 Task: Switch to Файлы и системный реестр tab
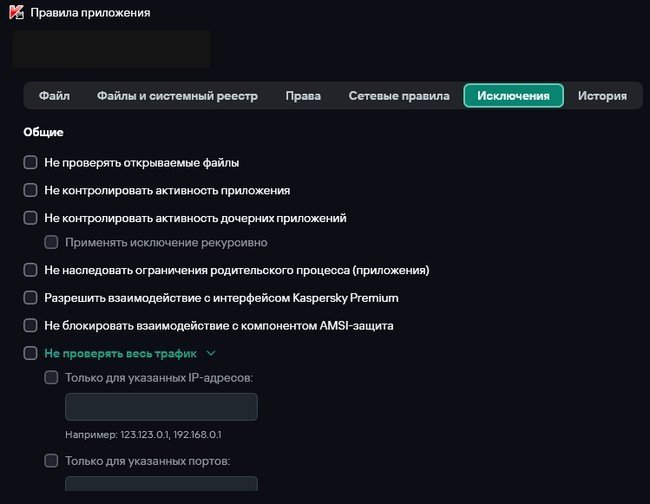click(x=177, y=96)
